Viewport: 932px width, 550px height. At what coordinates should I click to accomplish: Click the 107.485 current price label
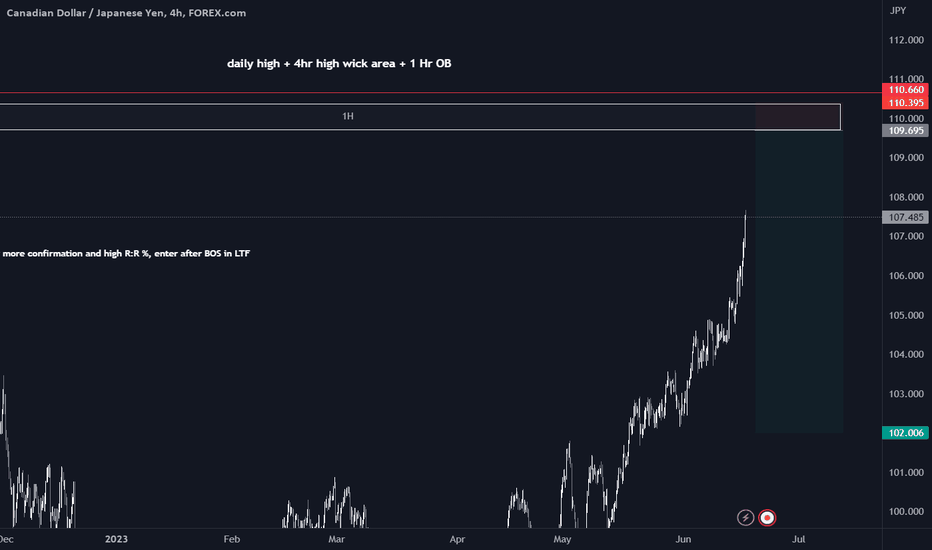[905, 218]
